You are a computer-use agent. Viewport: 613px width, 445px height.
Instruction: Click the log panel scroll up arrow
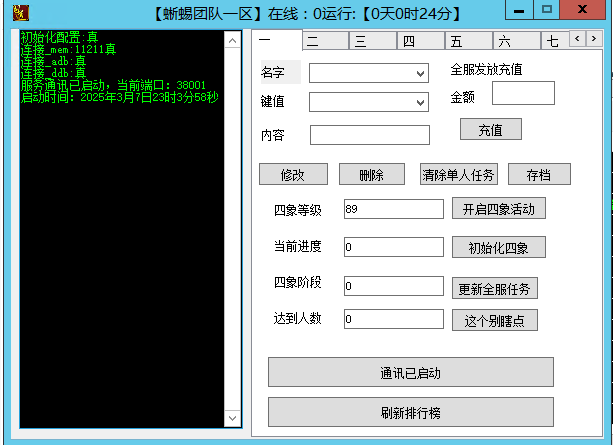[x=233, y=41]
